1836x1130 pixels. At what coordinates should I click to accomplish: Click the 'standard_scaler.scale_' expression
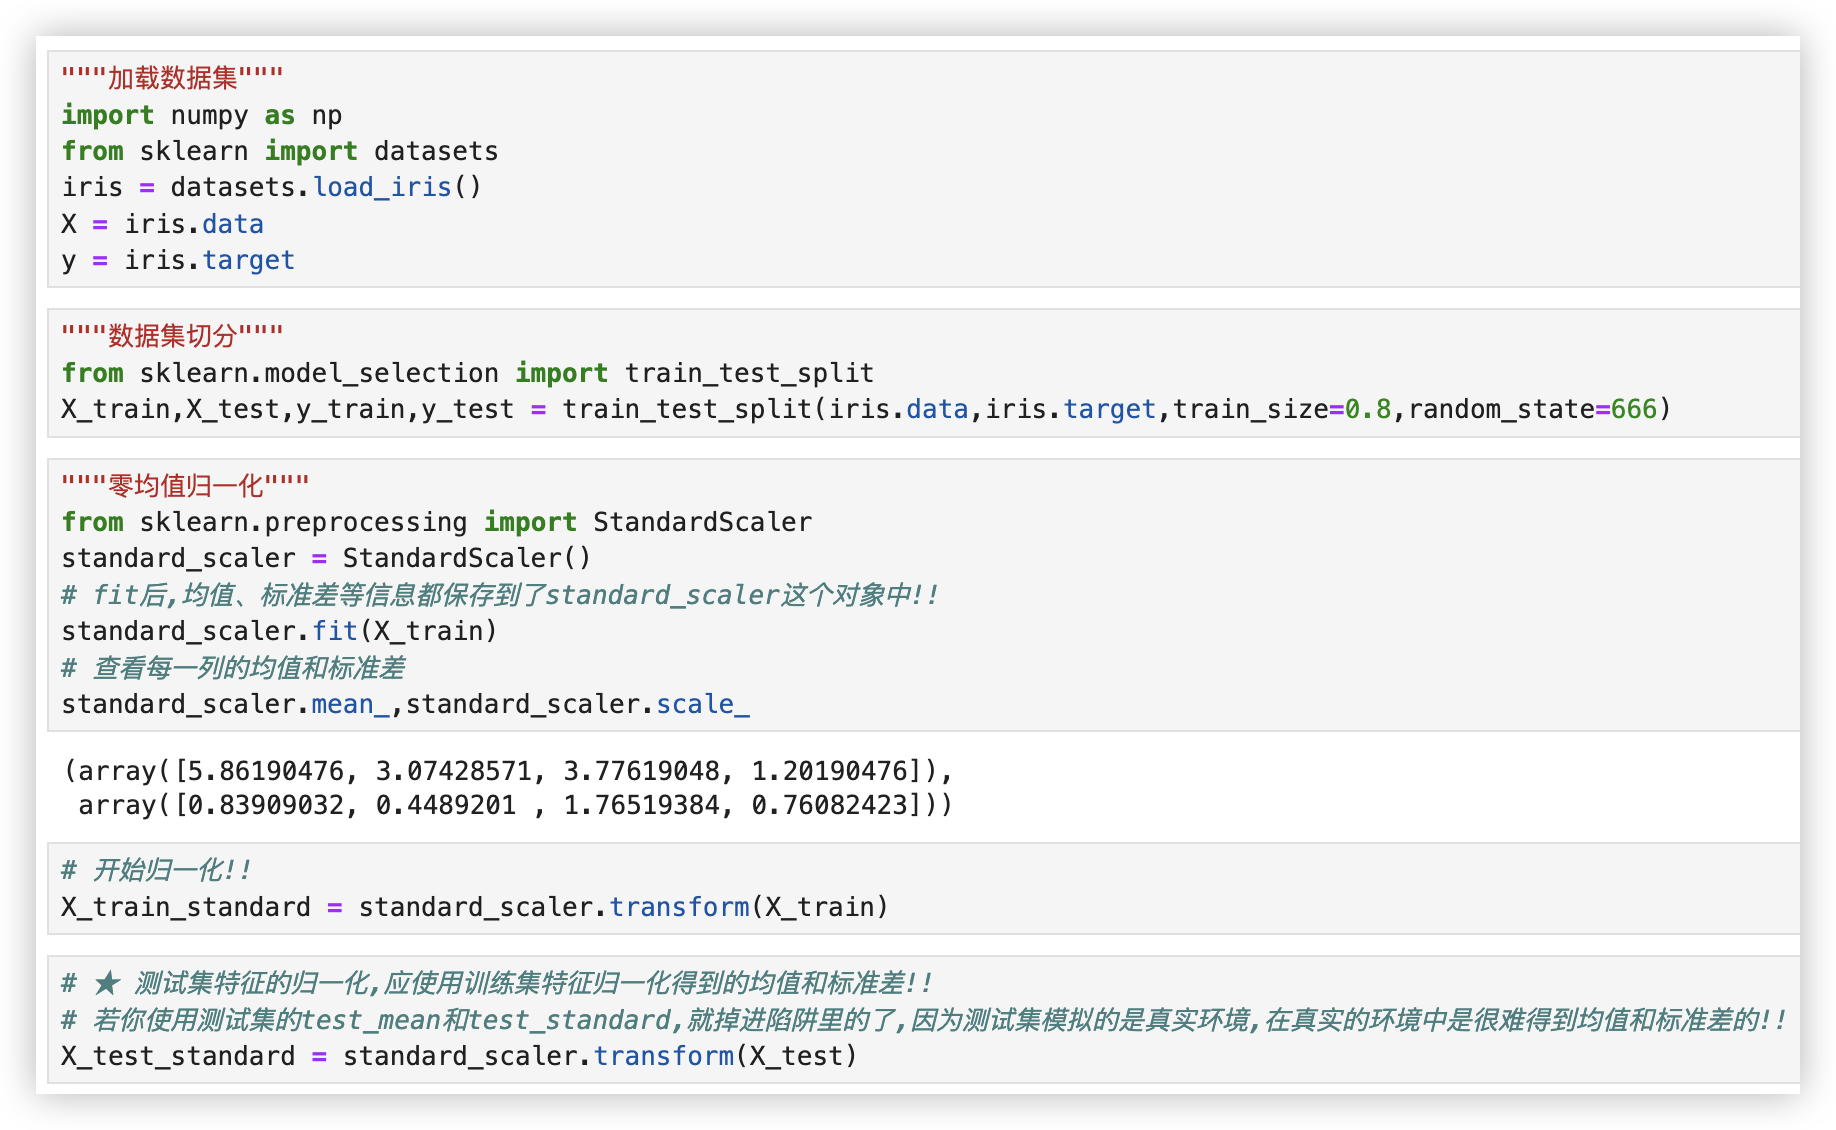(577, 704)
